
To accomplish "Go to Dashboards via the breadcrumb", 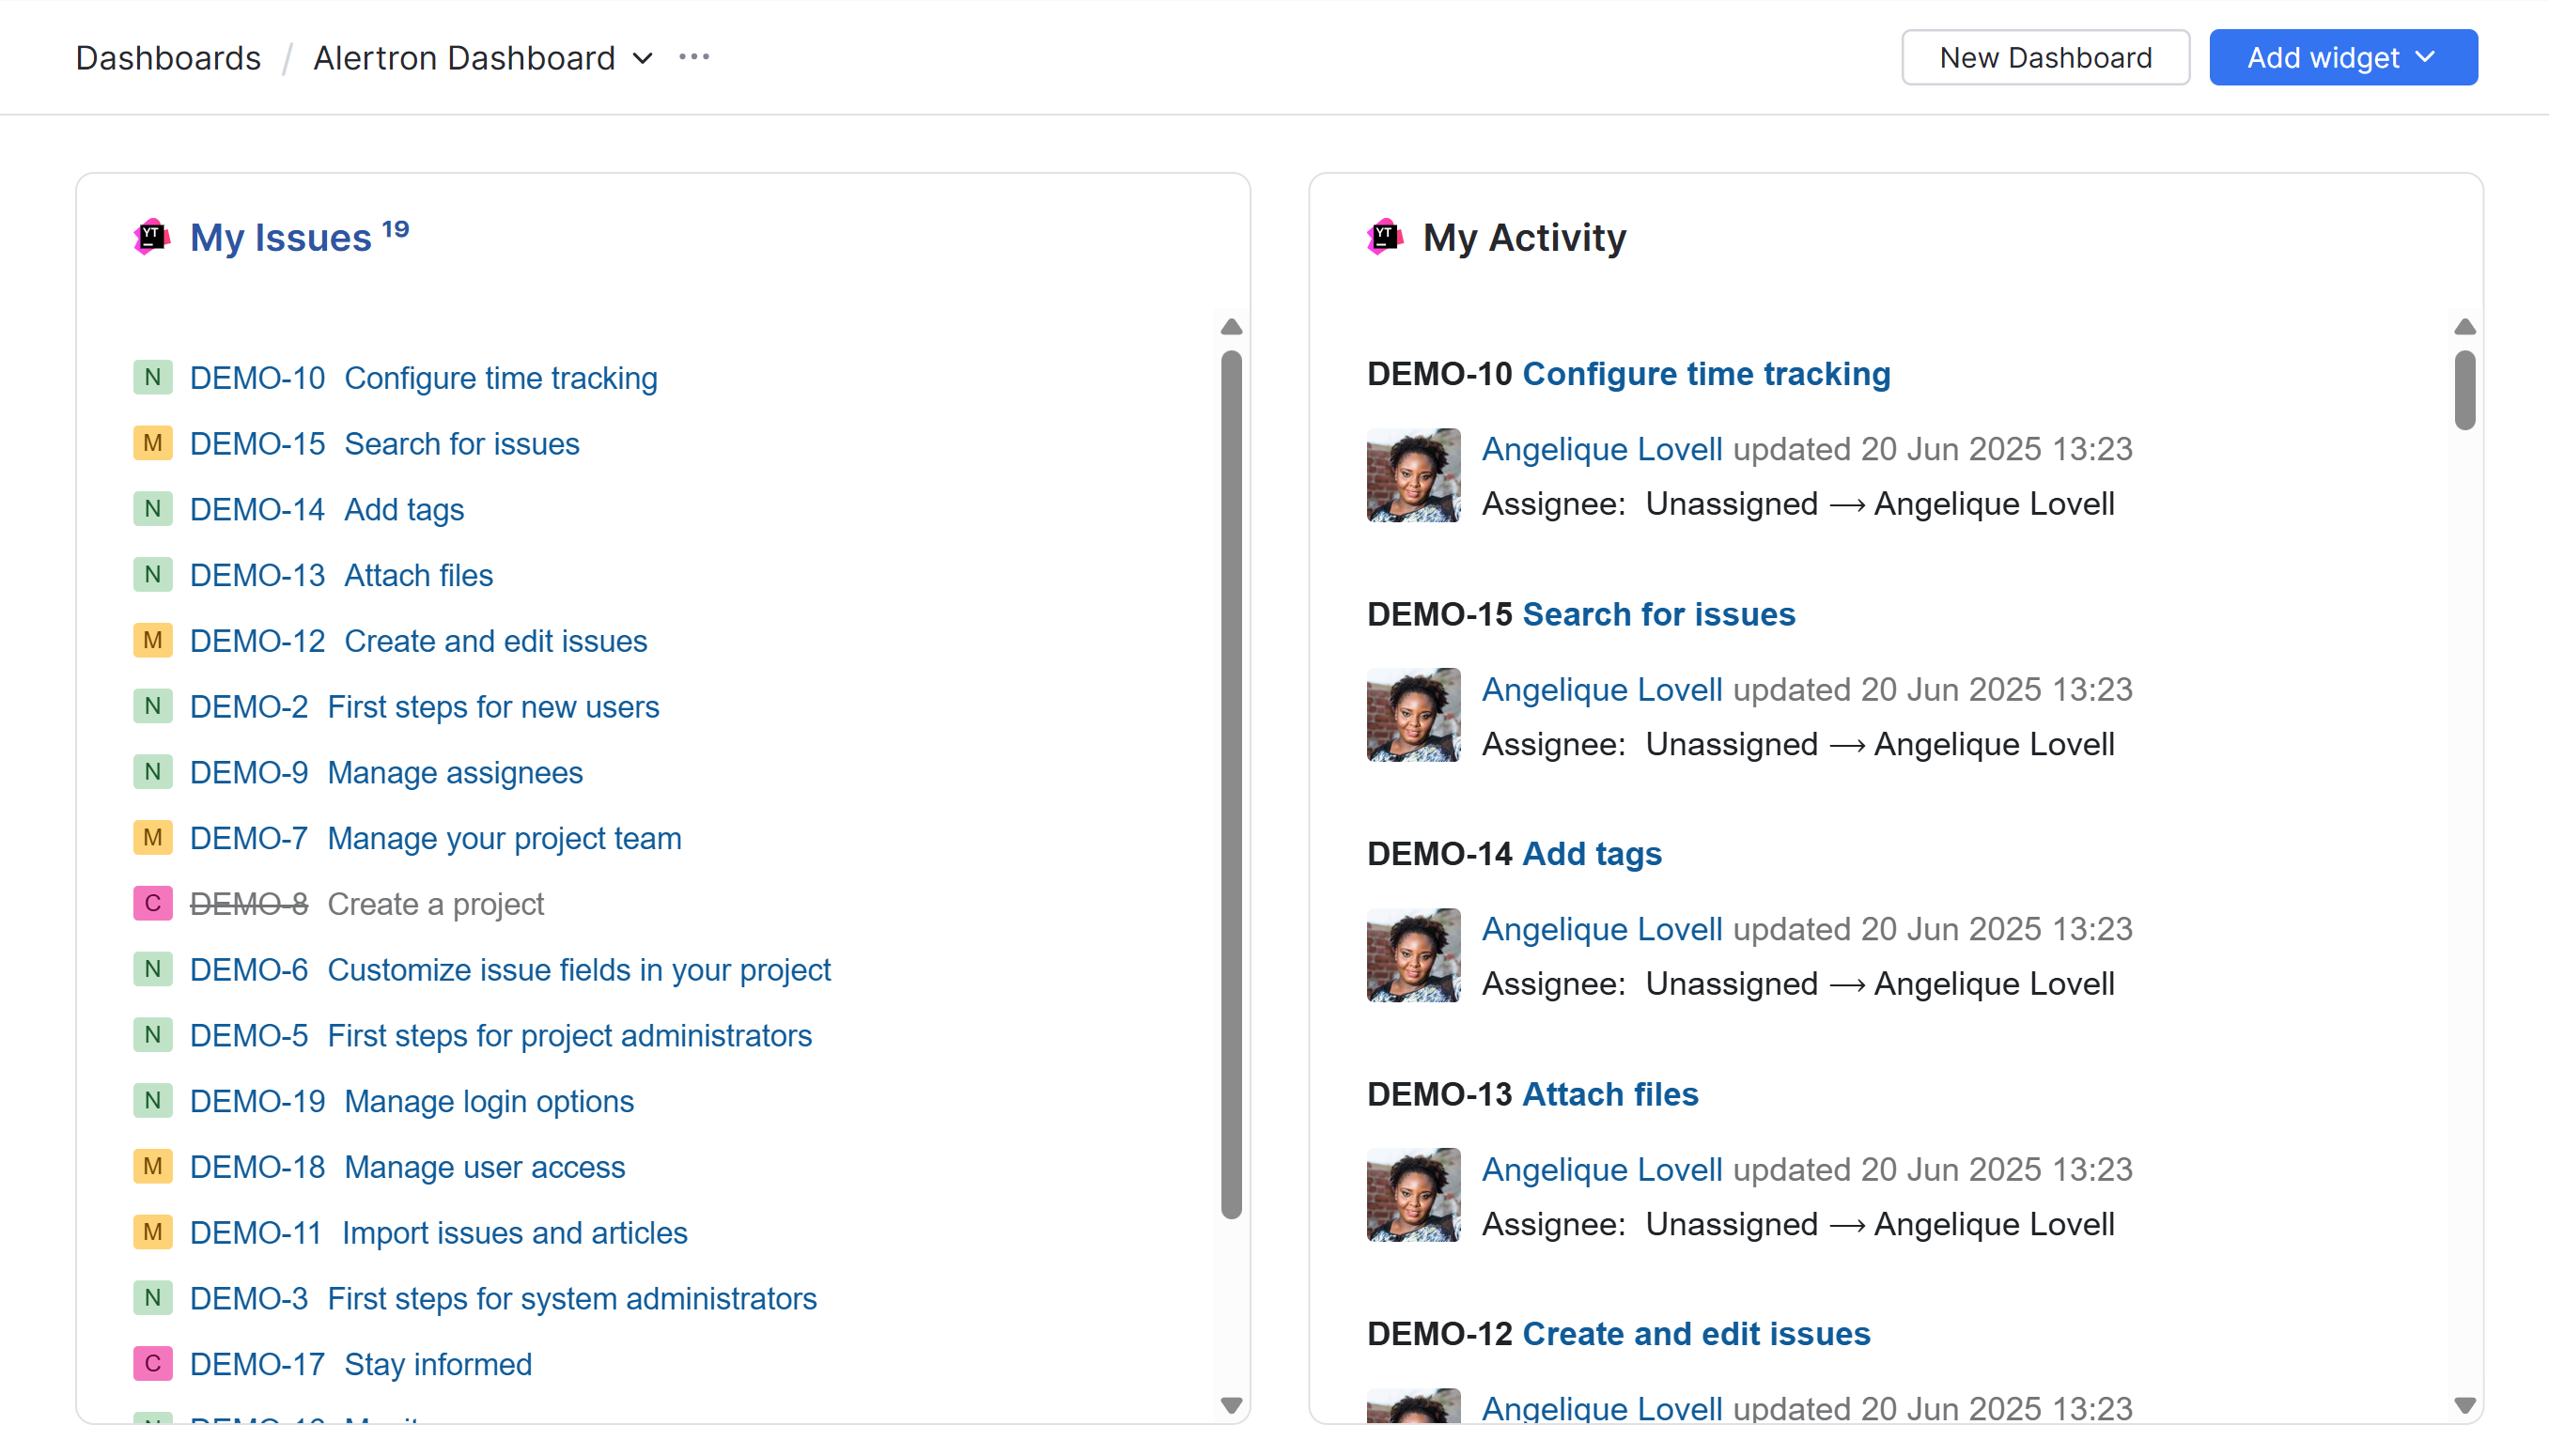I will tap(168, 57).
